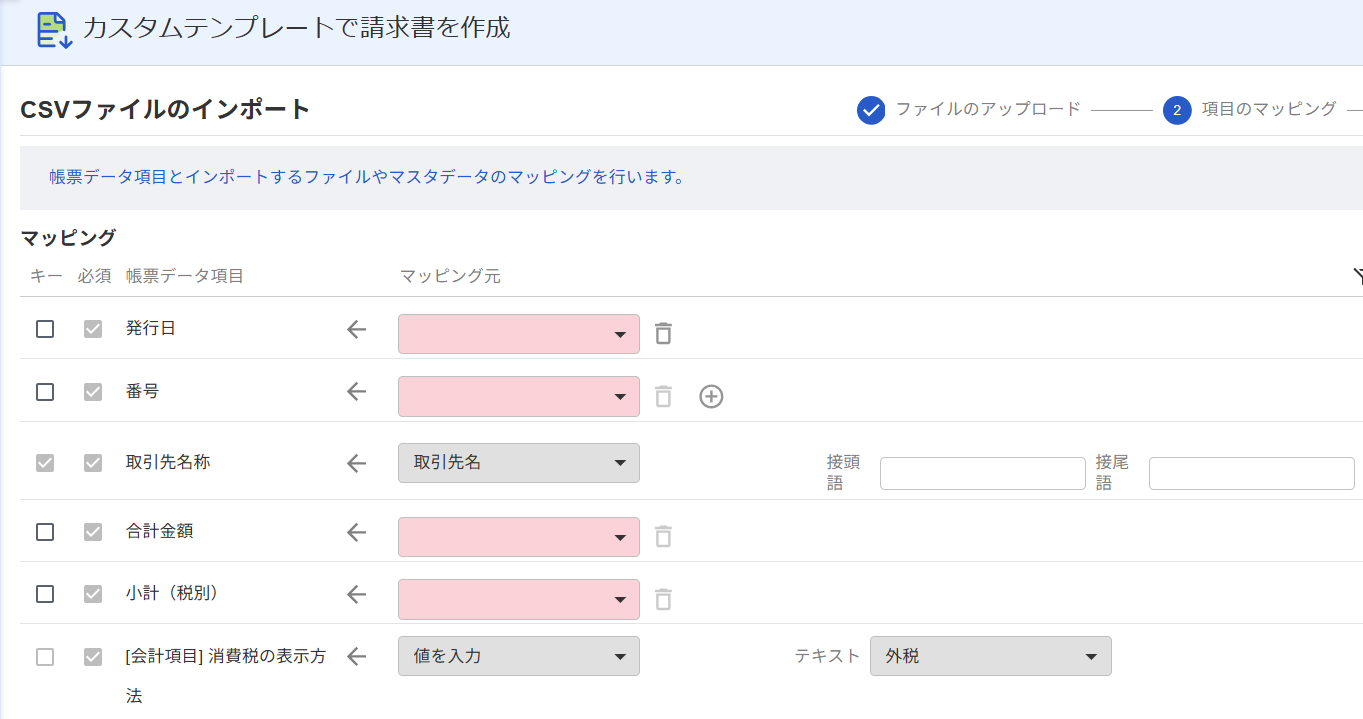Click the キー column header
This screenshot has height=719, width=1363.
[x=47, y=276]
